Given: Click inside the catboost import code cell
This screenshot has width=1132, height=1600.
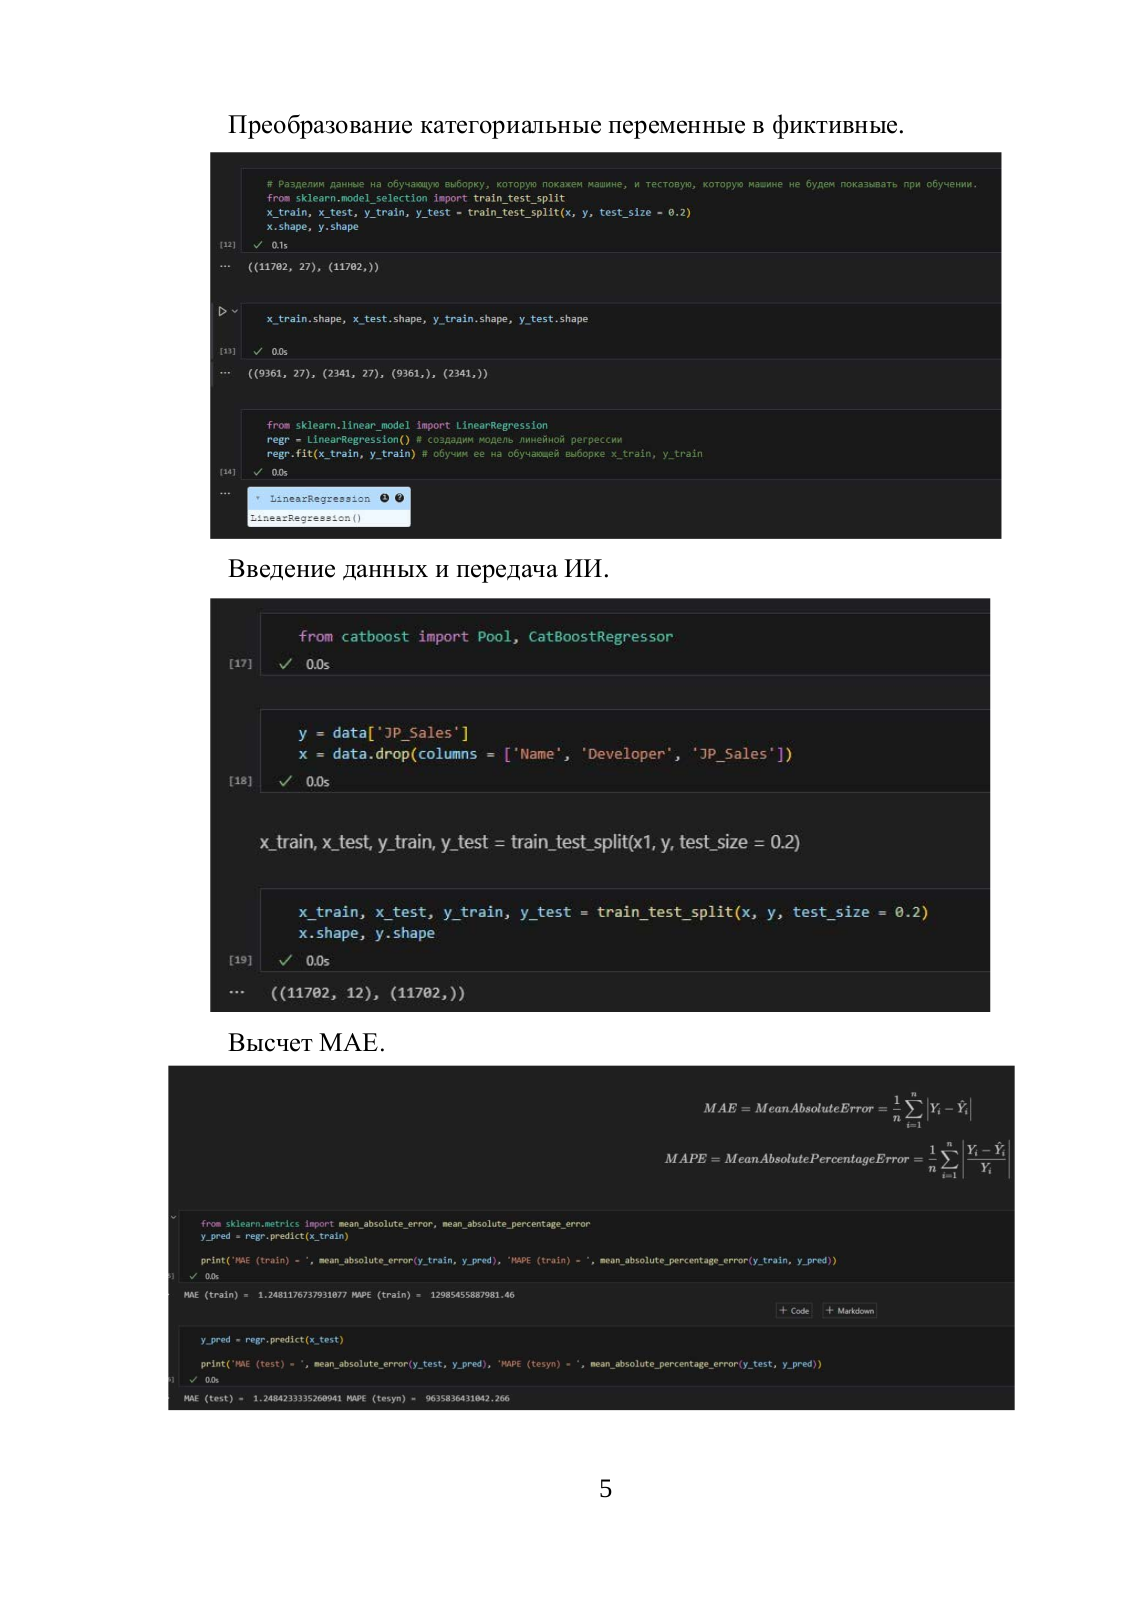Looking at the screenshot, I should point(624,644).
